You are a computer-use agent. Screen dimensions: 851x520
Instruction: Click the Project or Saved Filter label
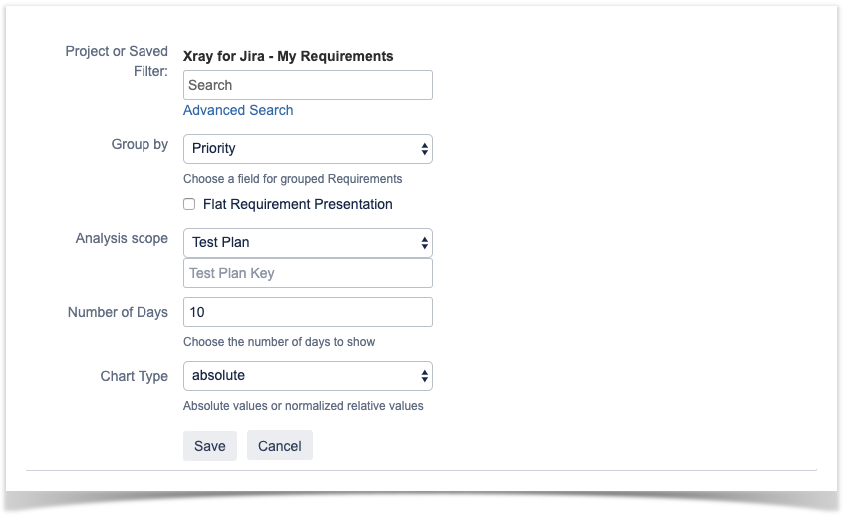pos(117,61)
